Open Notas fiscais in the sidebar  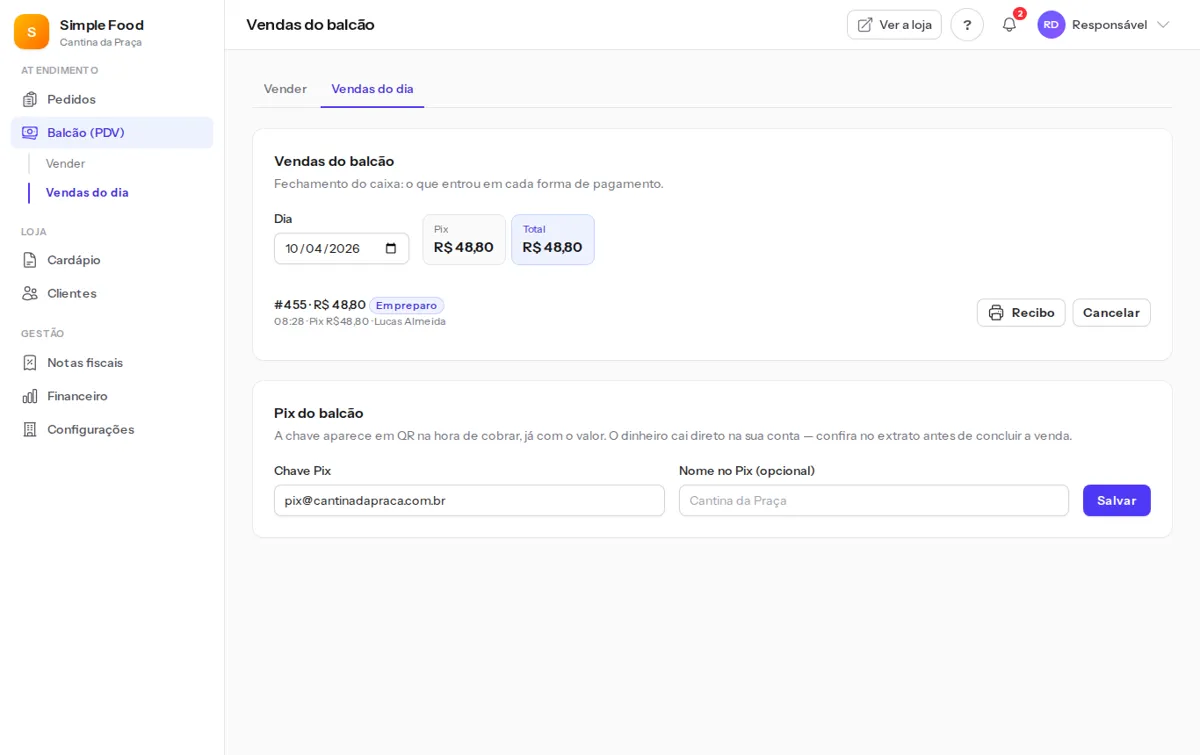coord(112,362)
